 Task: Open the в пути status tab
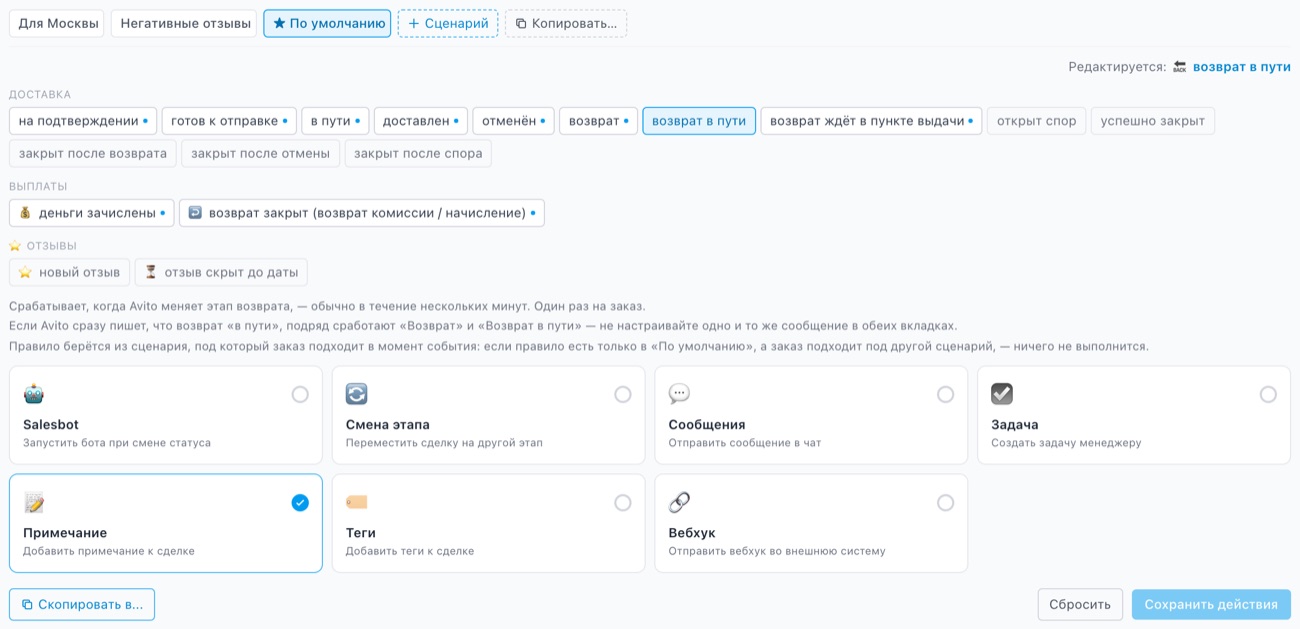(335, 121)
